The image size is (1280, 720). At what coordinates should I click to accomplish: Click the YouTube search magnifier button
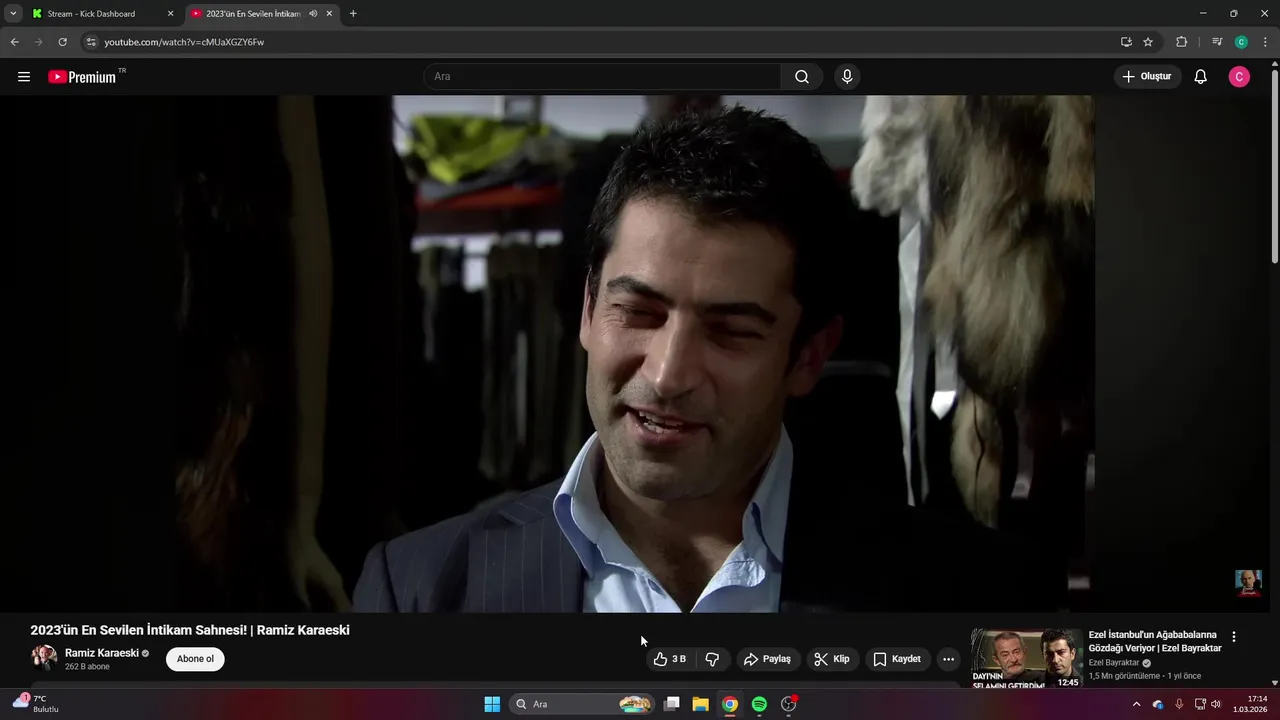pos(802,77)
